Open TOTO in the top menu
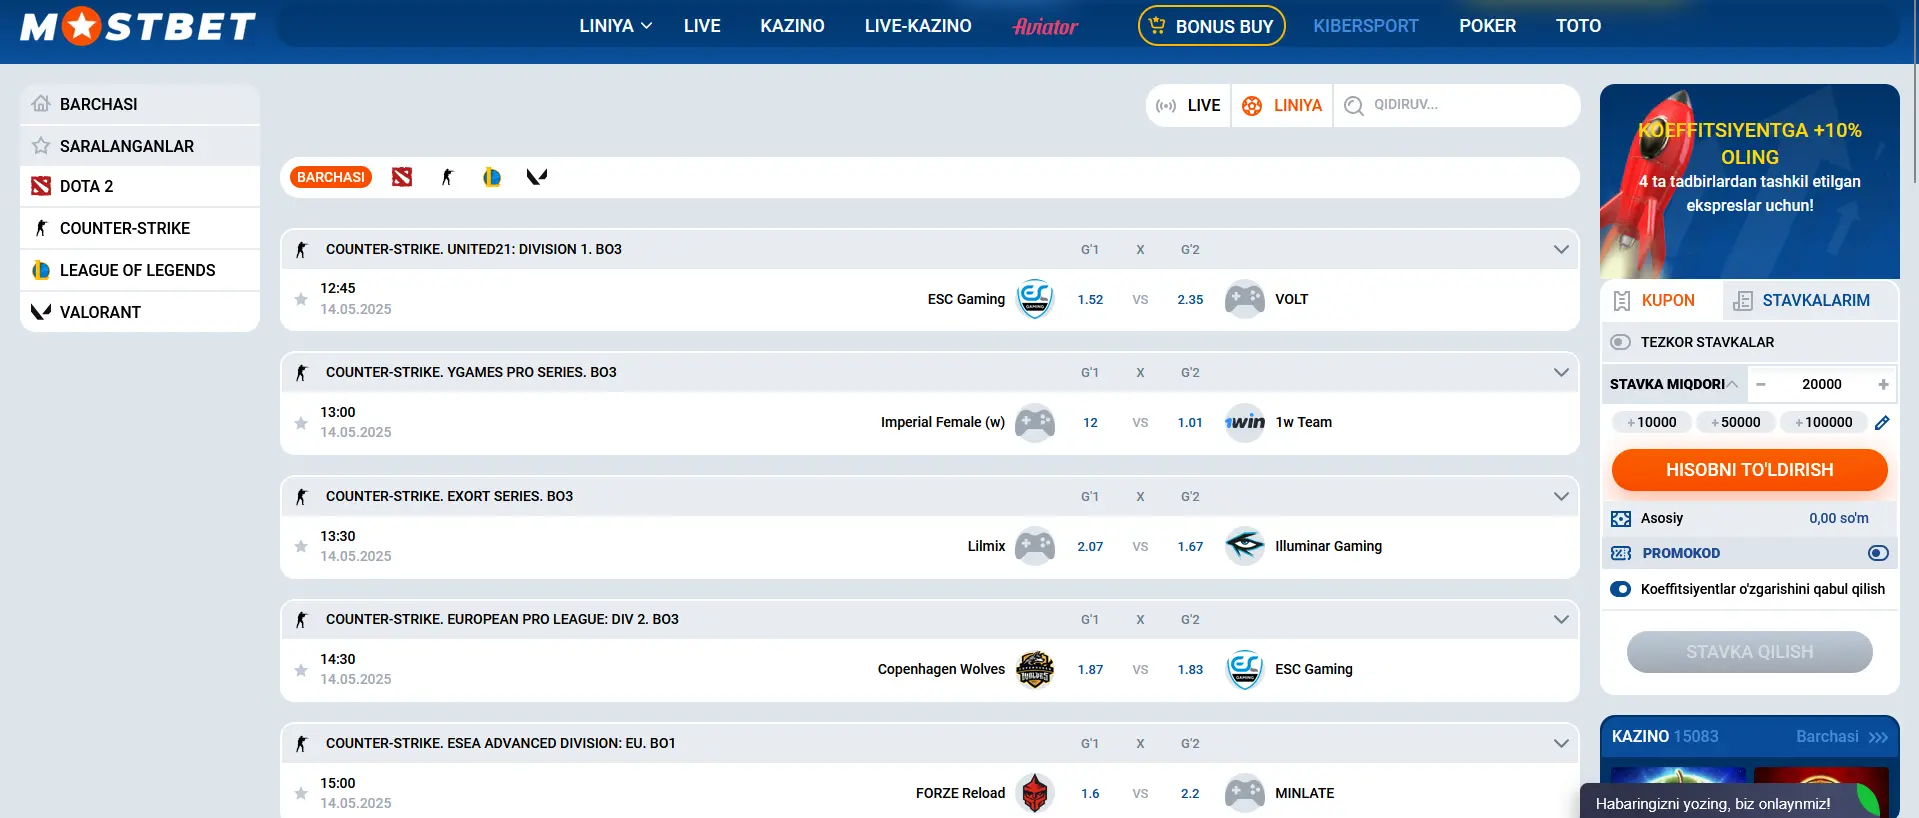This screenshot has width=1919, height=818. click(1578, 26)
